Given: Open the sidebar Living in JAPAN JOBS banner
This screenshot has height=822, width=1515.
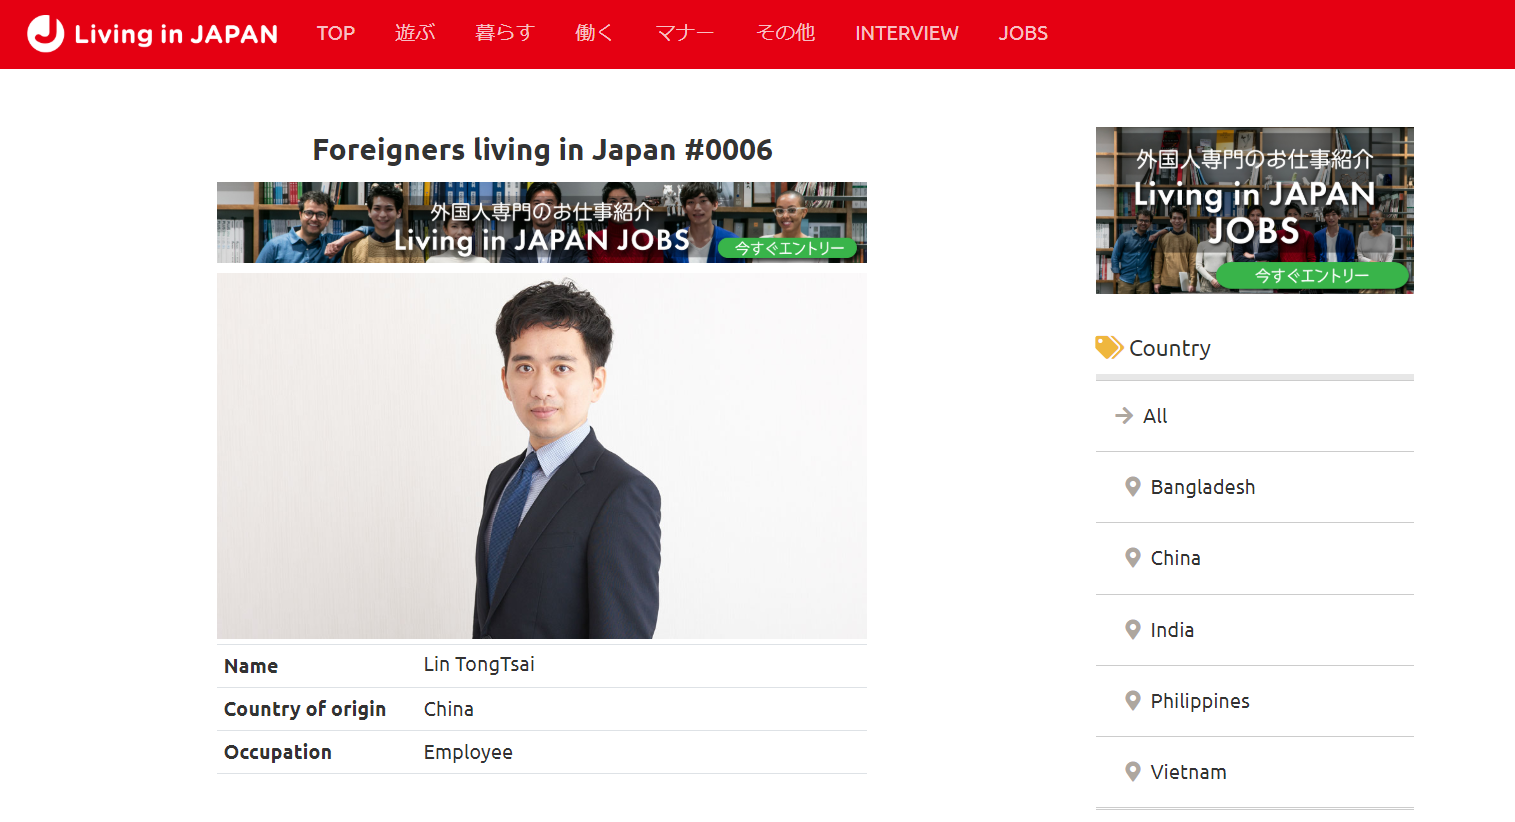Looking at the screenshot, I should 1255,210.
